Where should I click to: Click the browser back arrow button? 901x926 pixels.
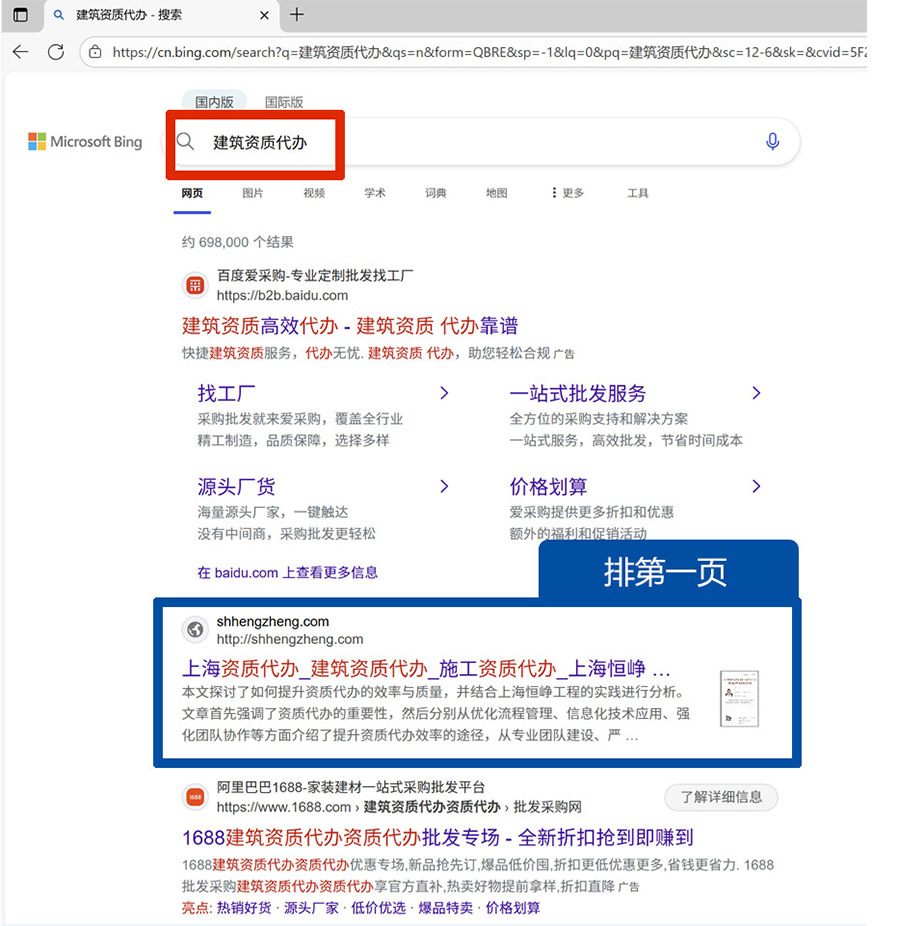[21, 52]
